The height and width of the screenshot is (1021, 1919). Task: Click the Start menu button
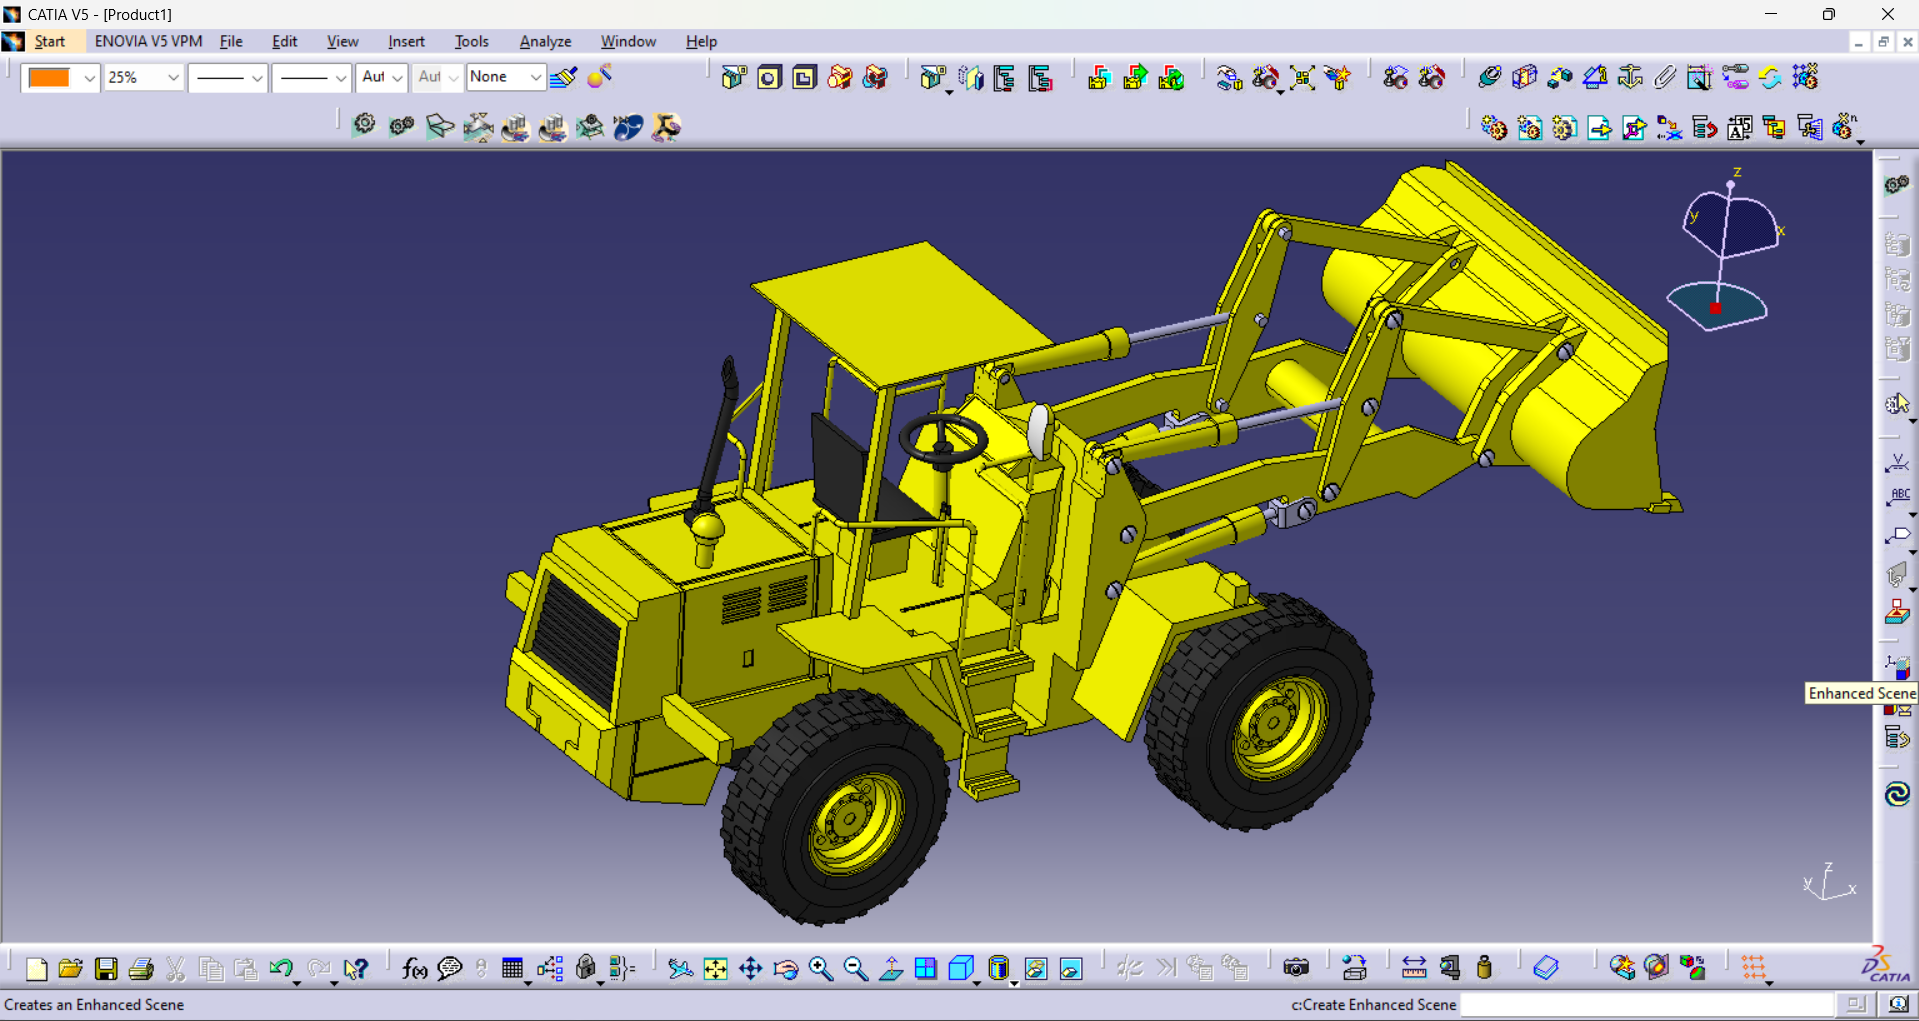(x=49, y=41)
